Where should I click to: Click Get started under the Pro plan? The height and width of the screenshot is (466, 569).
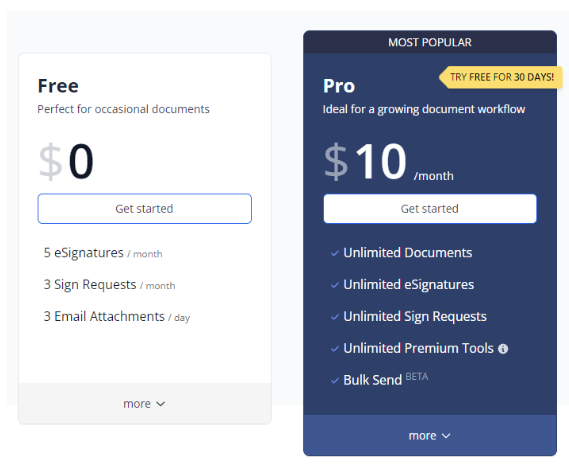point(430,209)
